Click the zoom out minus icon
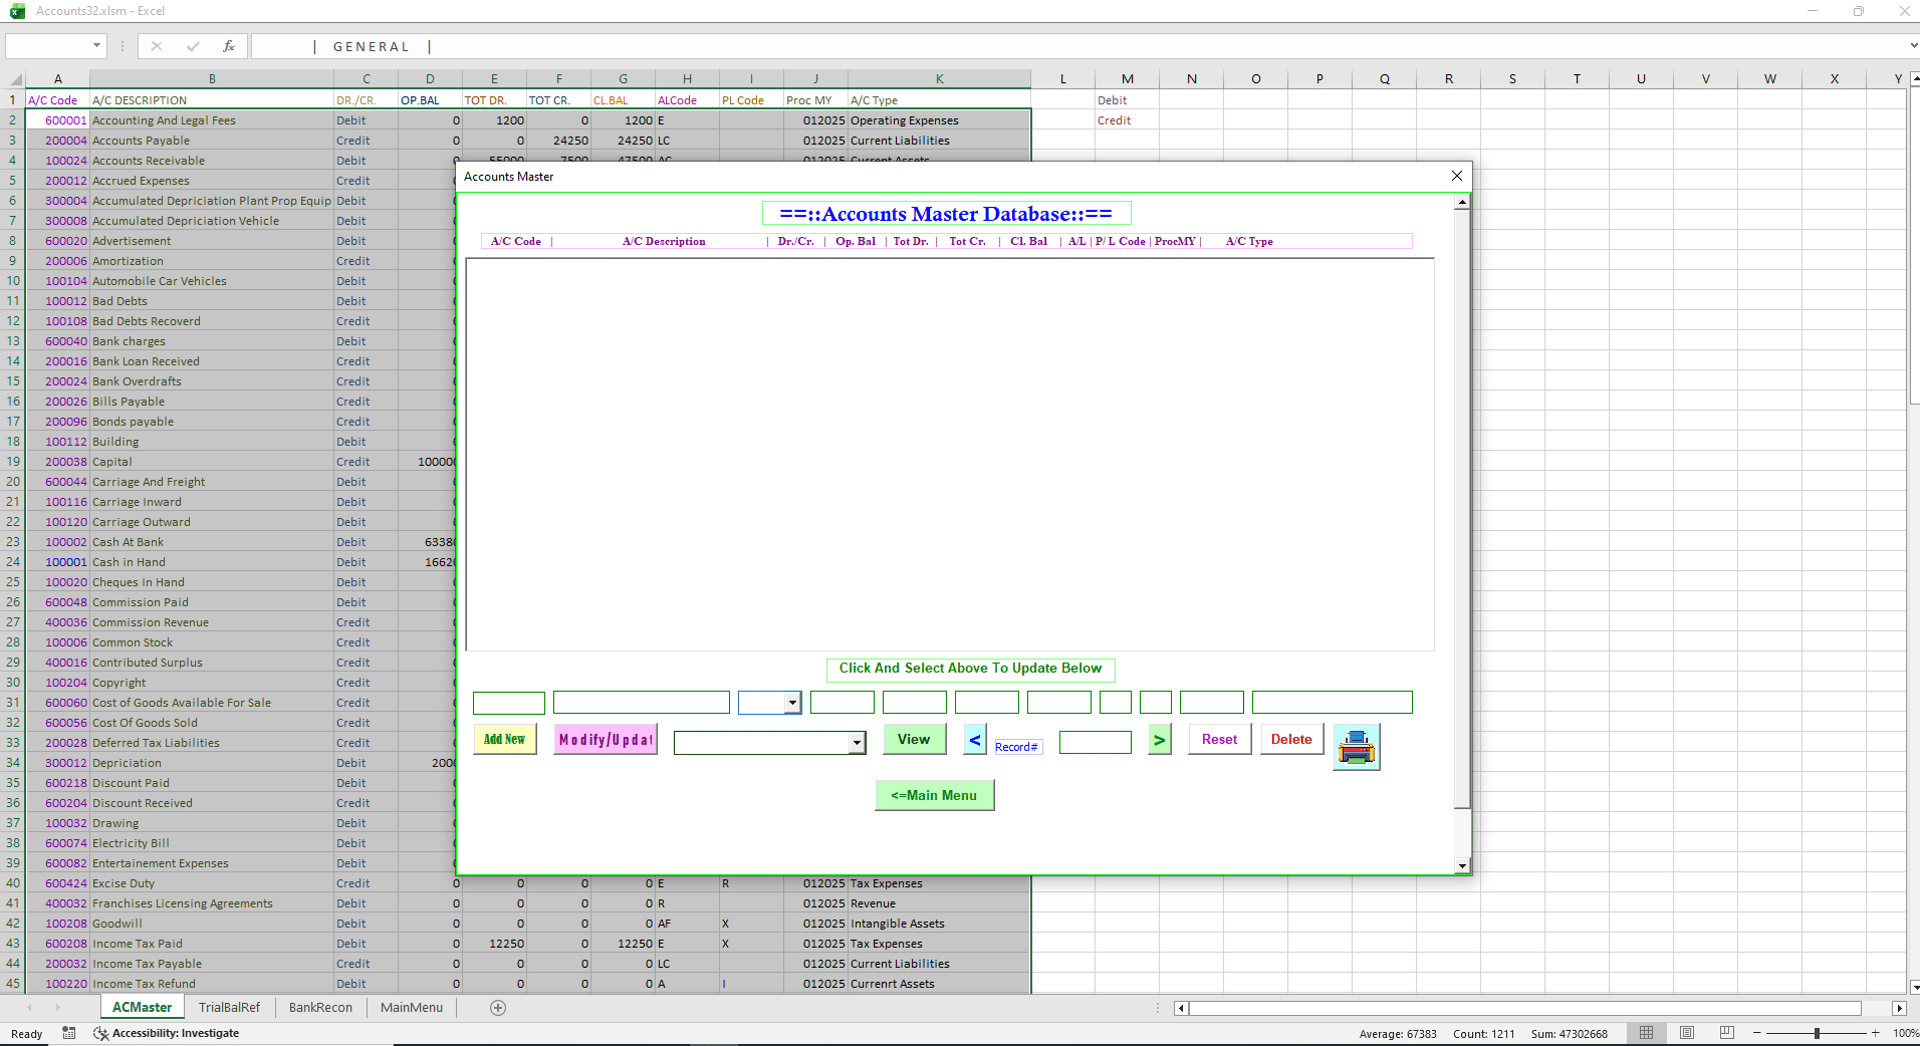Viewport: 1920px width, 1046px height. tap(1757, 1033)
